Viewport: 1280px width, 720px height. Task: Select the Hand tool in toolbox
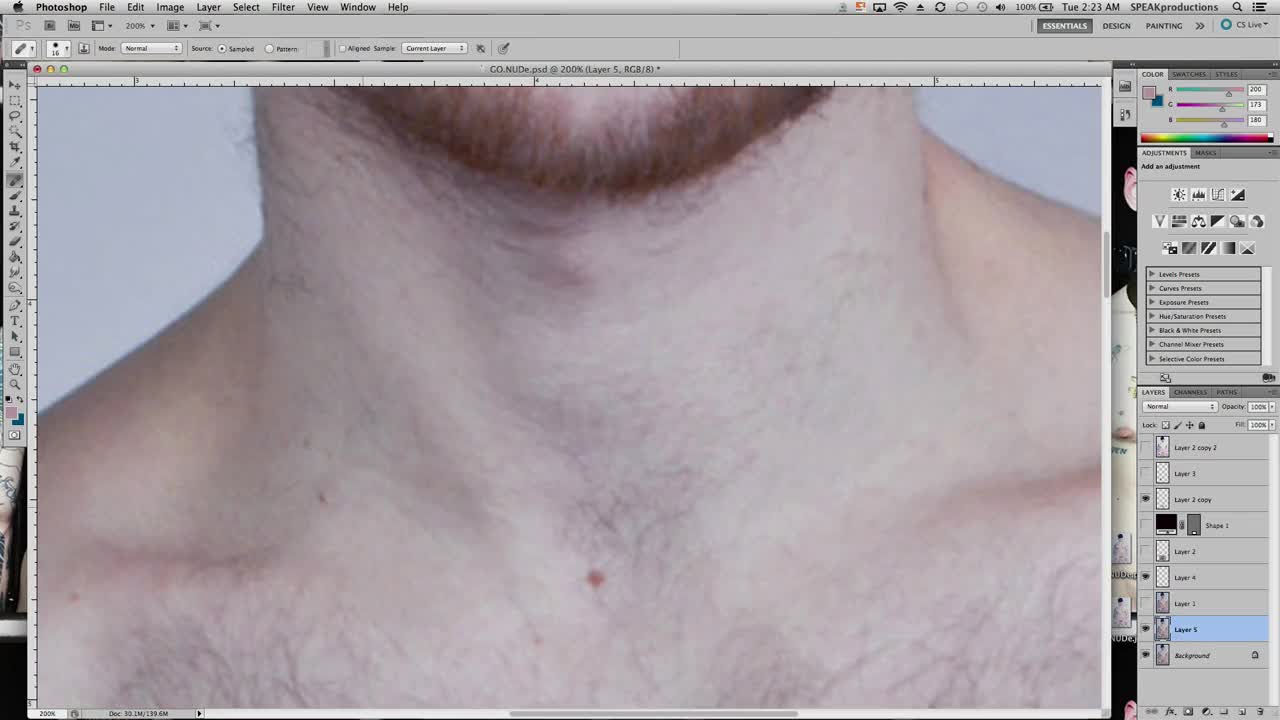click(x=15, y=369)
